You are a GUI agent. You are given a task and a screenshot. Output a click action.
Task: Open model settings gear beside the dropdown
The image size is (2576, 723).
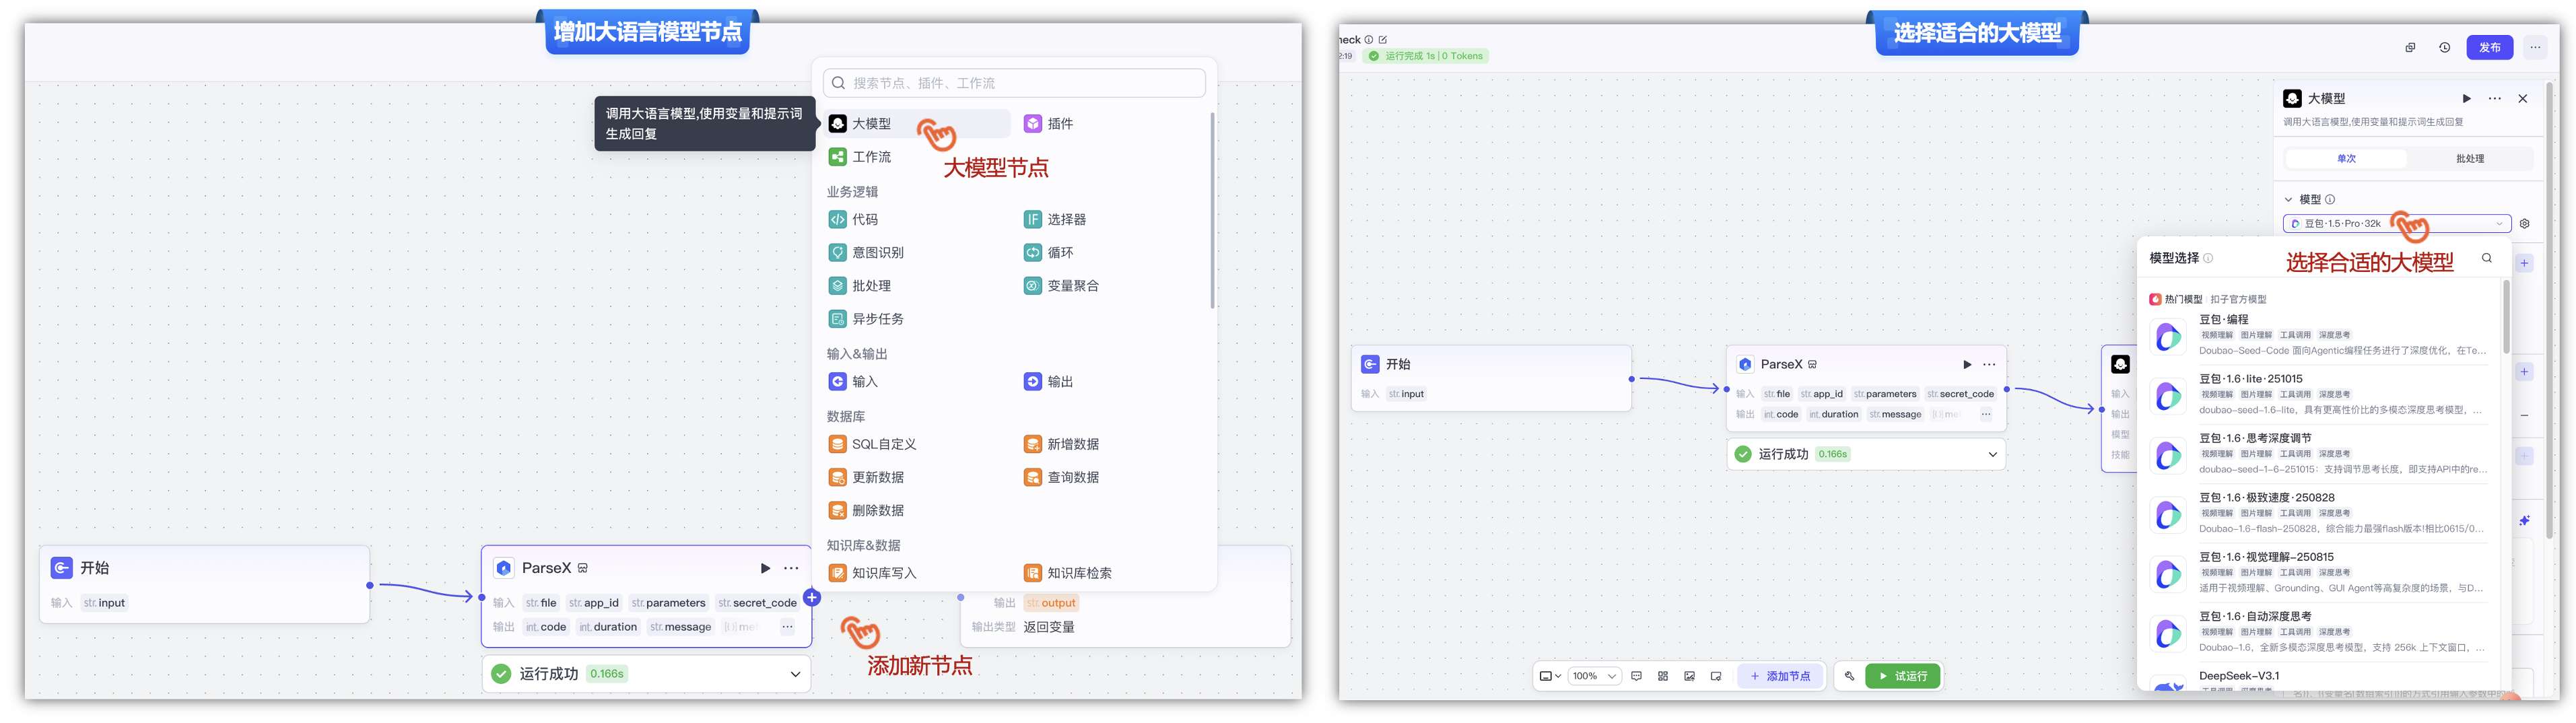pyautogui.click(x=2525, y=224)
